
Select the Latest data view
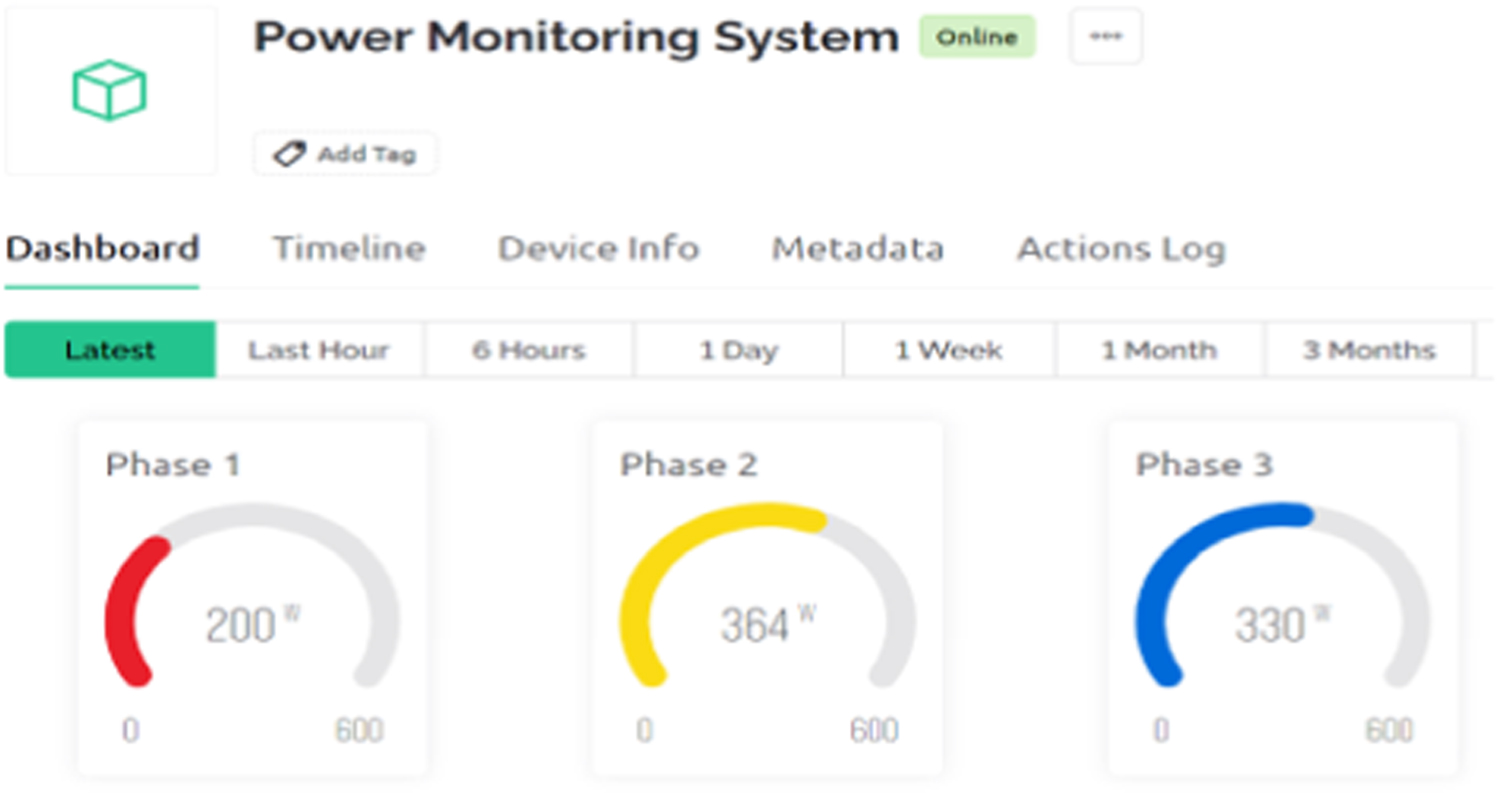pos(110,350)
